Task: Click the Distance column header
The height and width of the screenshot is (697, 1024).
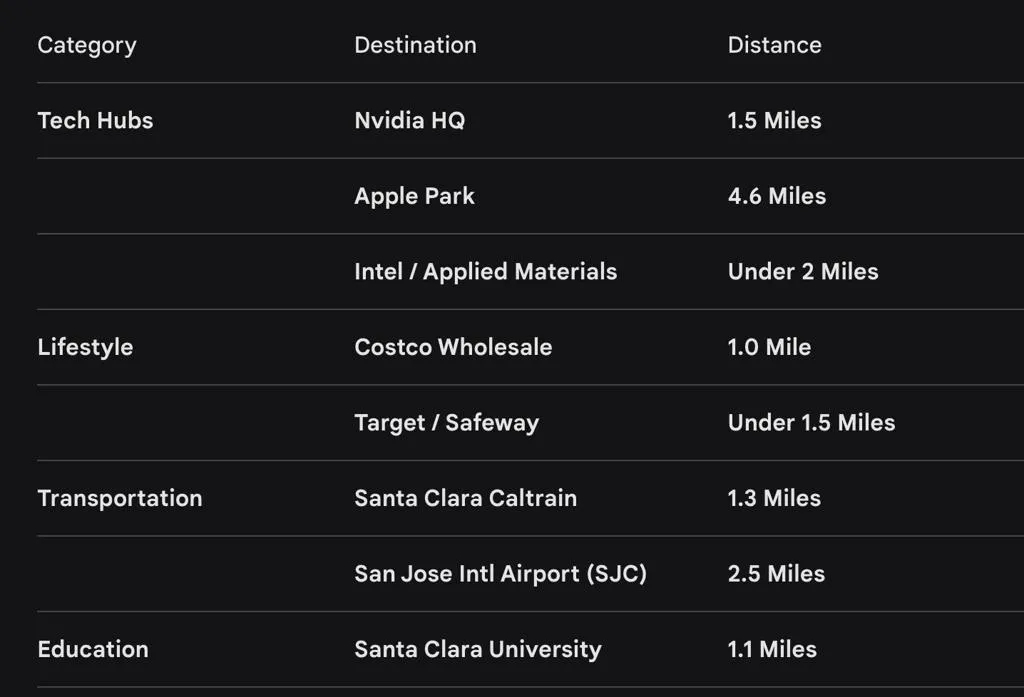Action: [774, 45]
